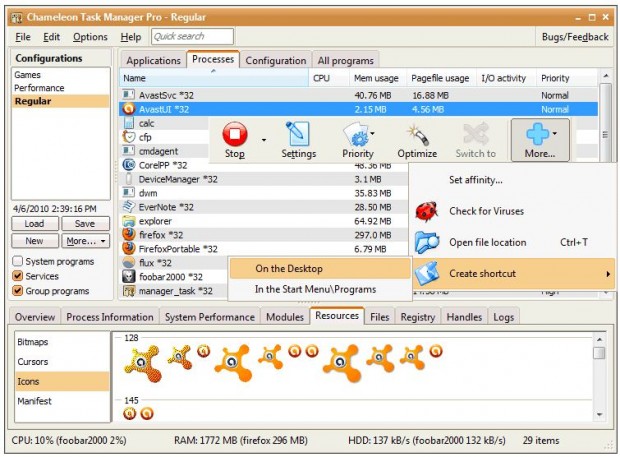Click the flux process icon

click(x=129, y=262)
